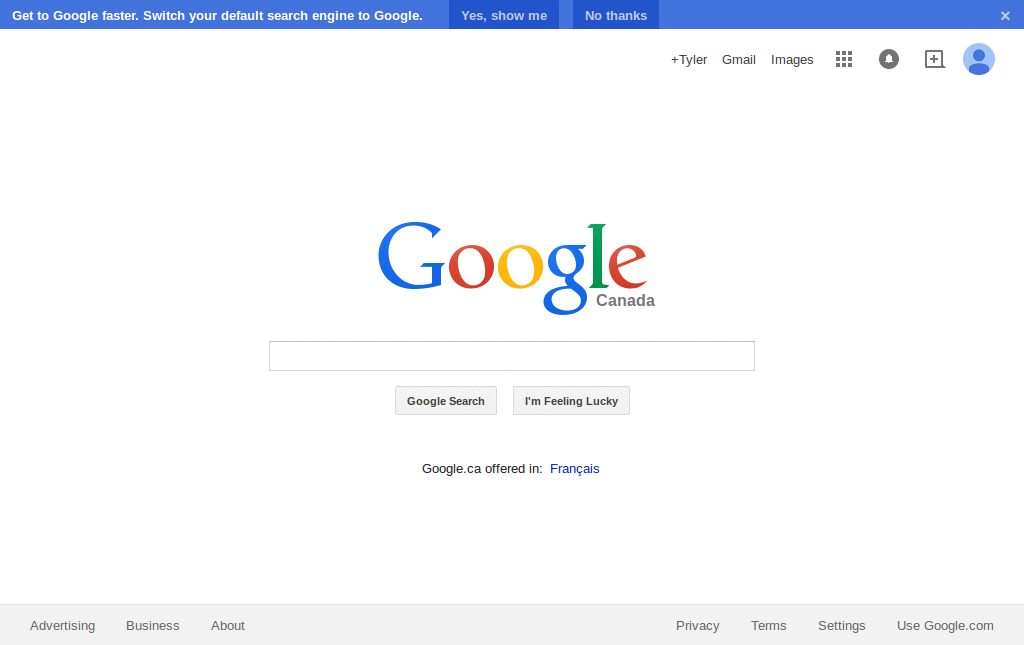Open Gmail from the top bar

(739, 59)
